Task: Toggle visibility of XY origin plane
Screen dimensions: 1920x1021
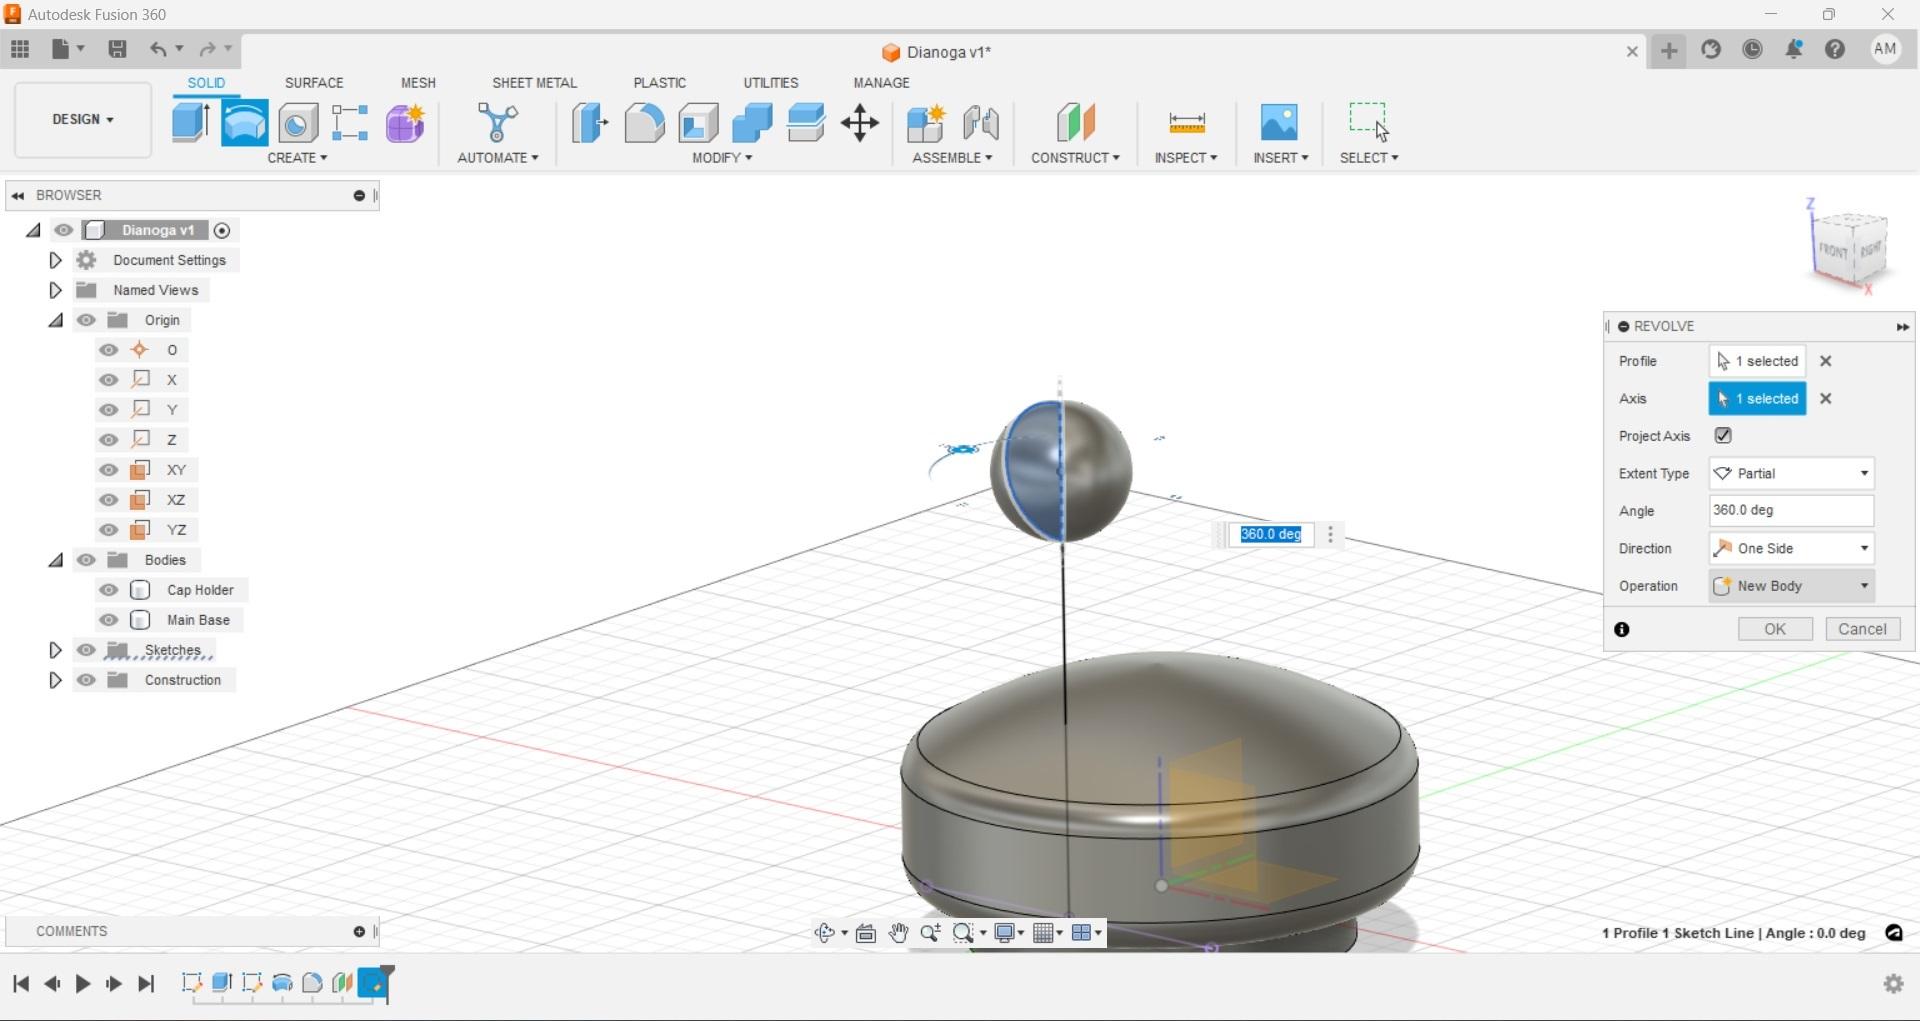Action: (108, 470)
